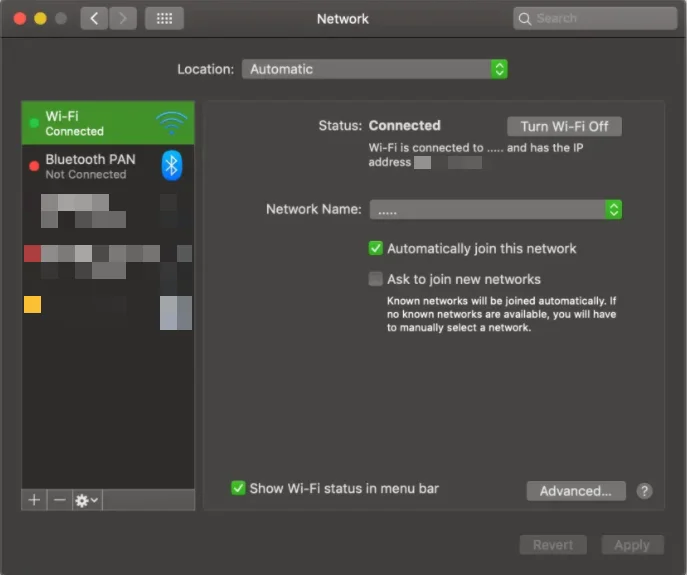This screenshot has height=575, width=687.
Task: Show all preferences grid icon
Action: 164,18
